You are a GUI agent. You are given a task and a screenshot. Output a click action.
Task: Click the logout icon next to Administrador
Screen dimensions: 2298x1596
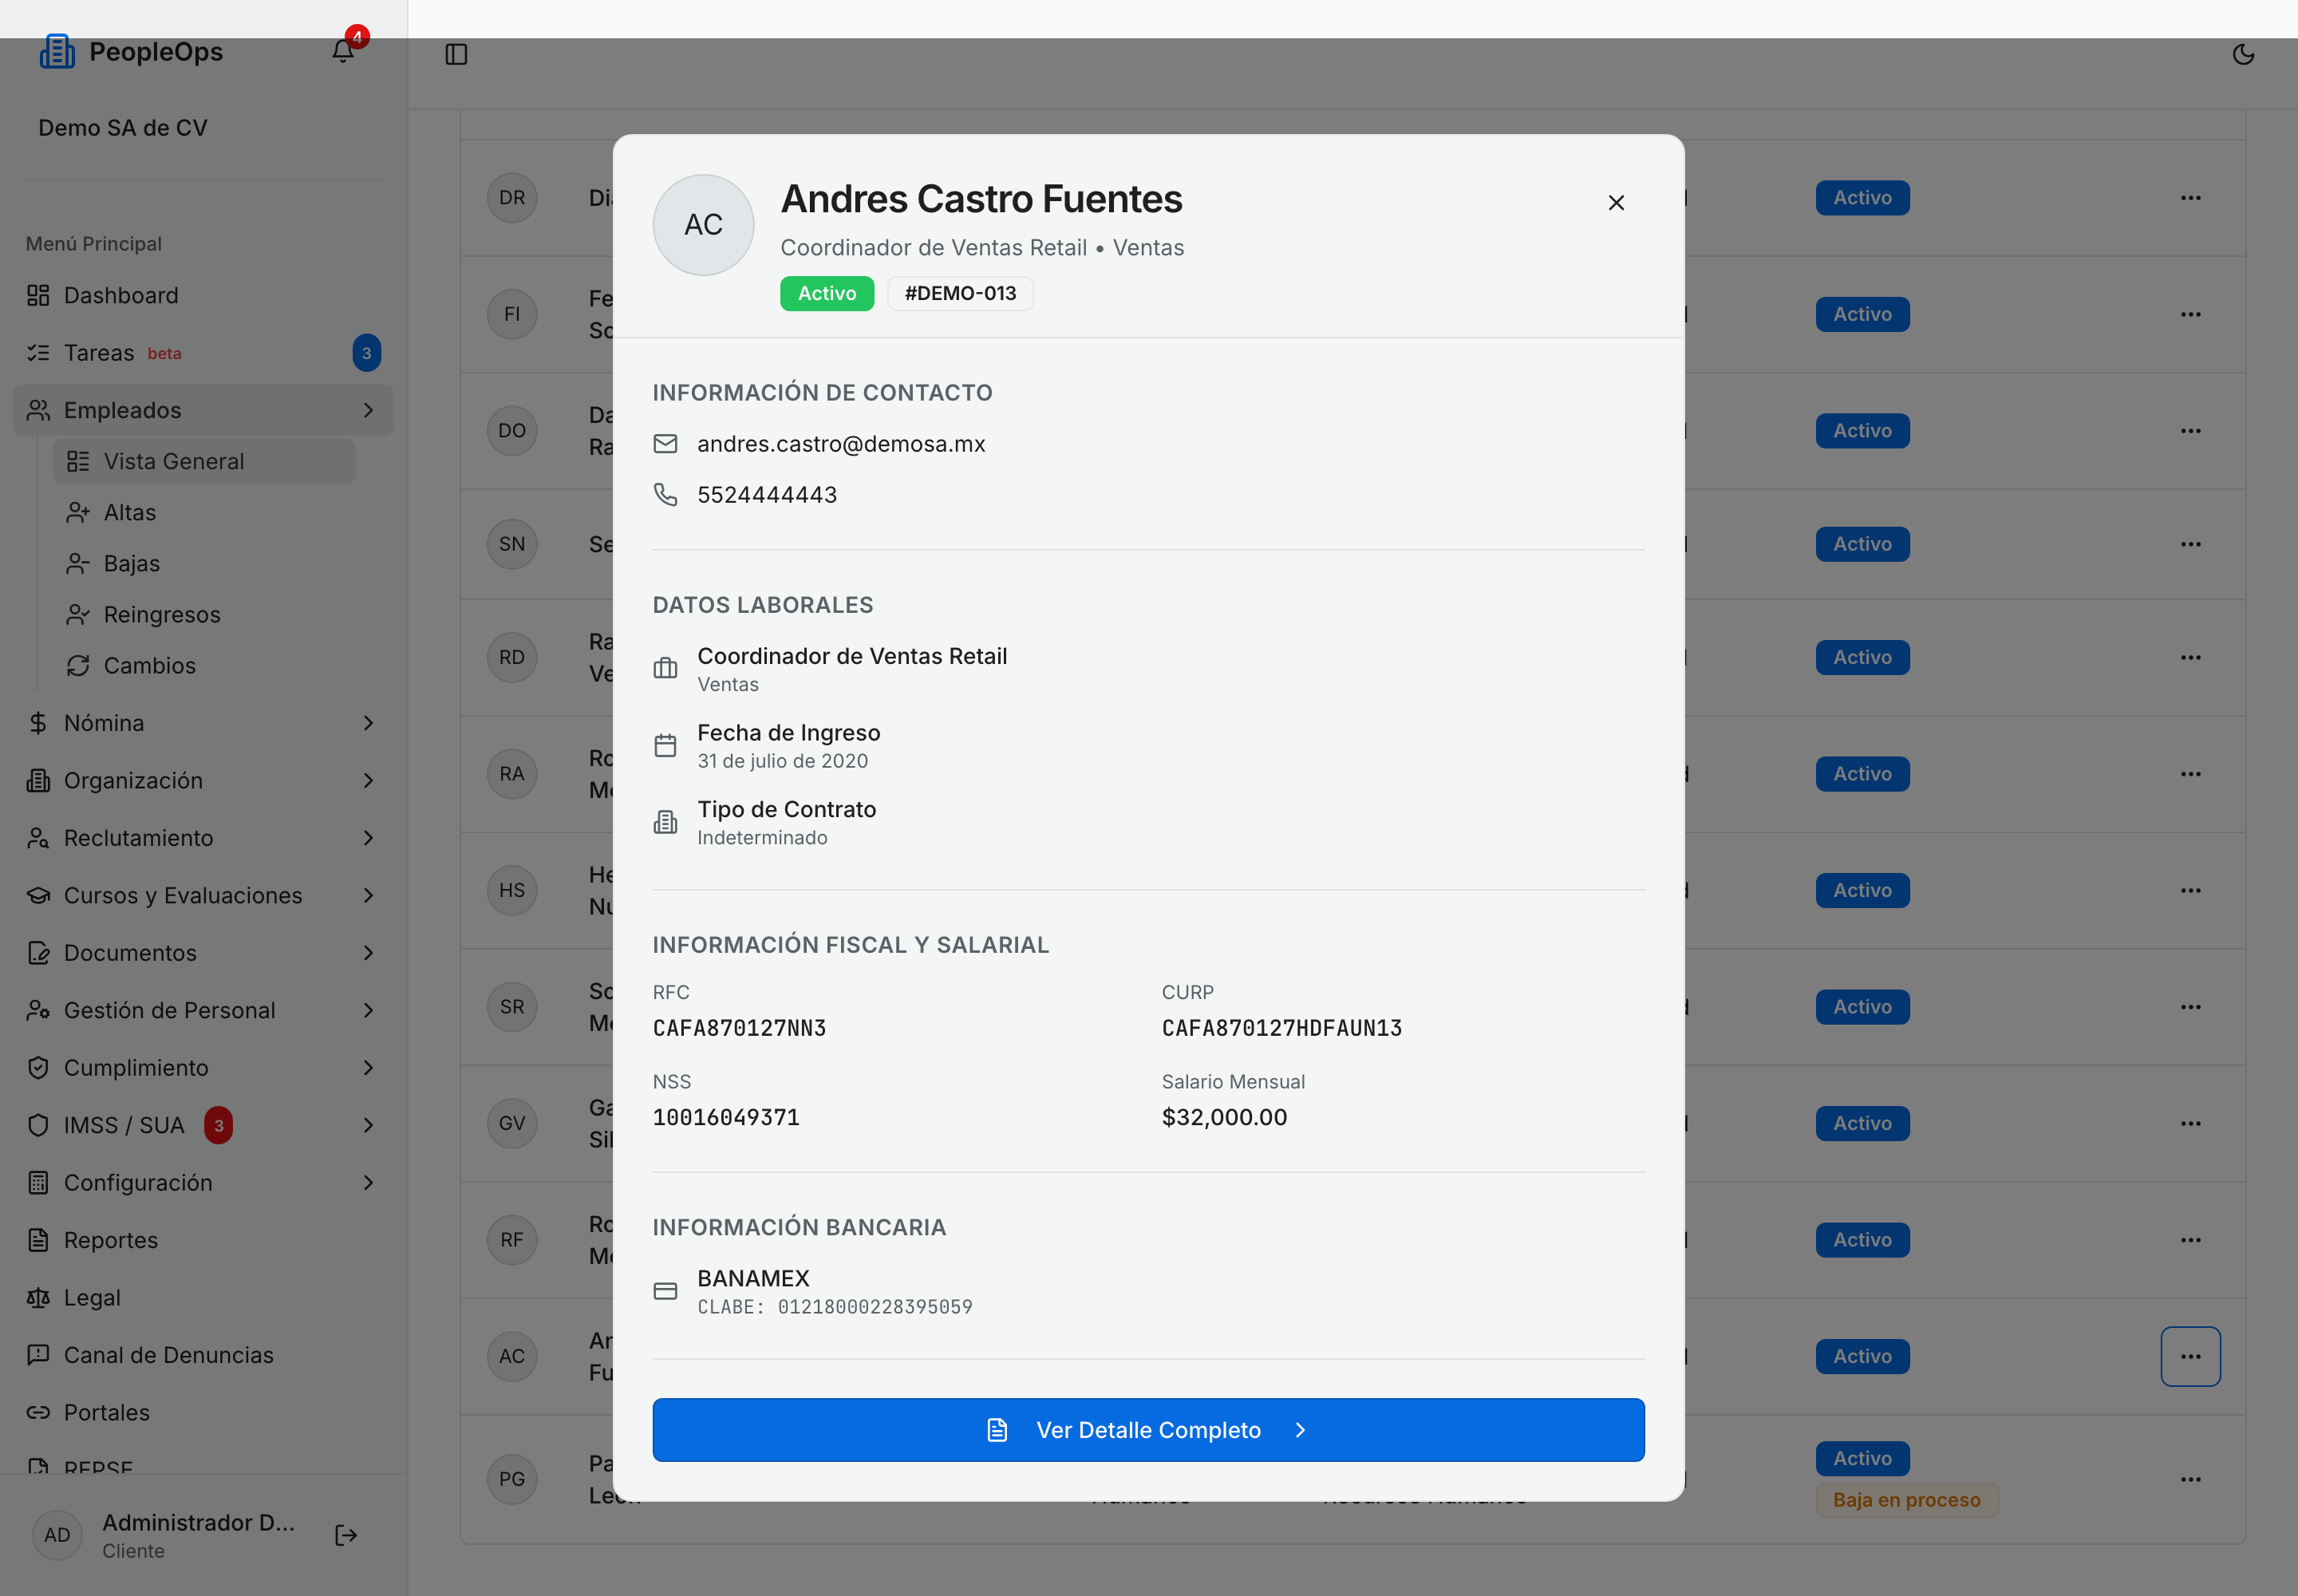[346, 1535]
